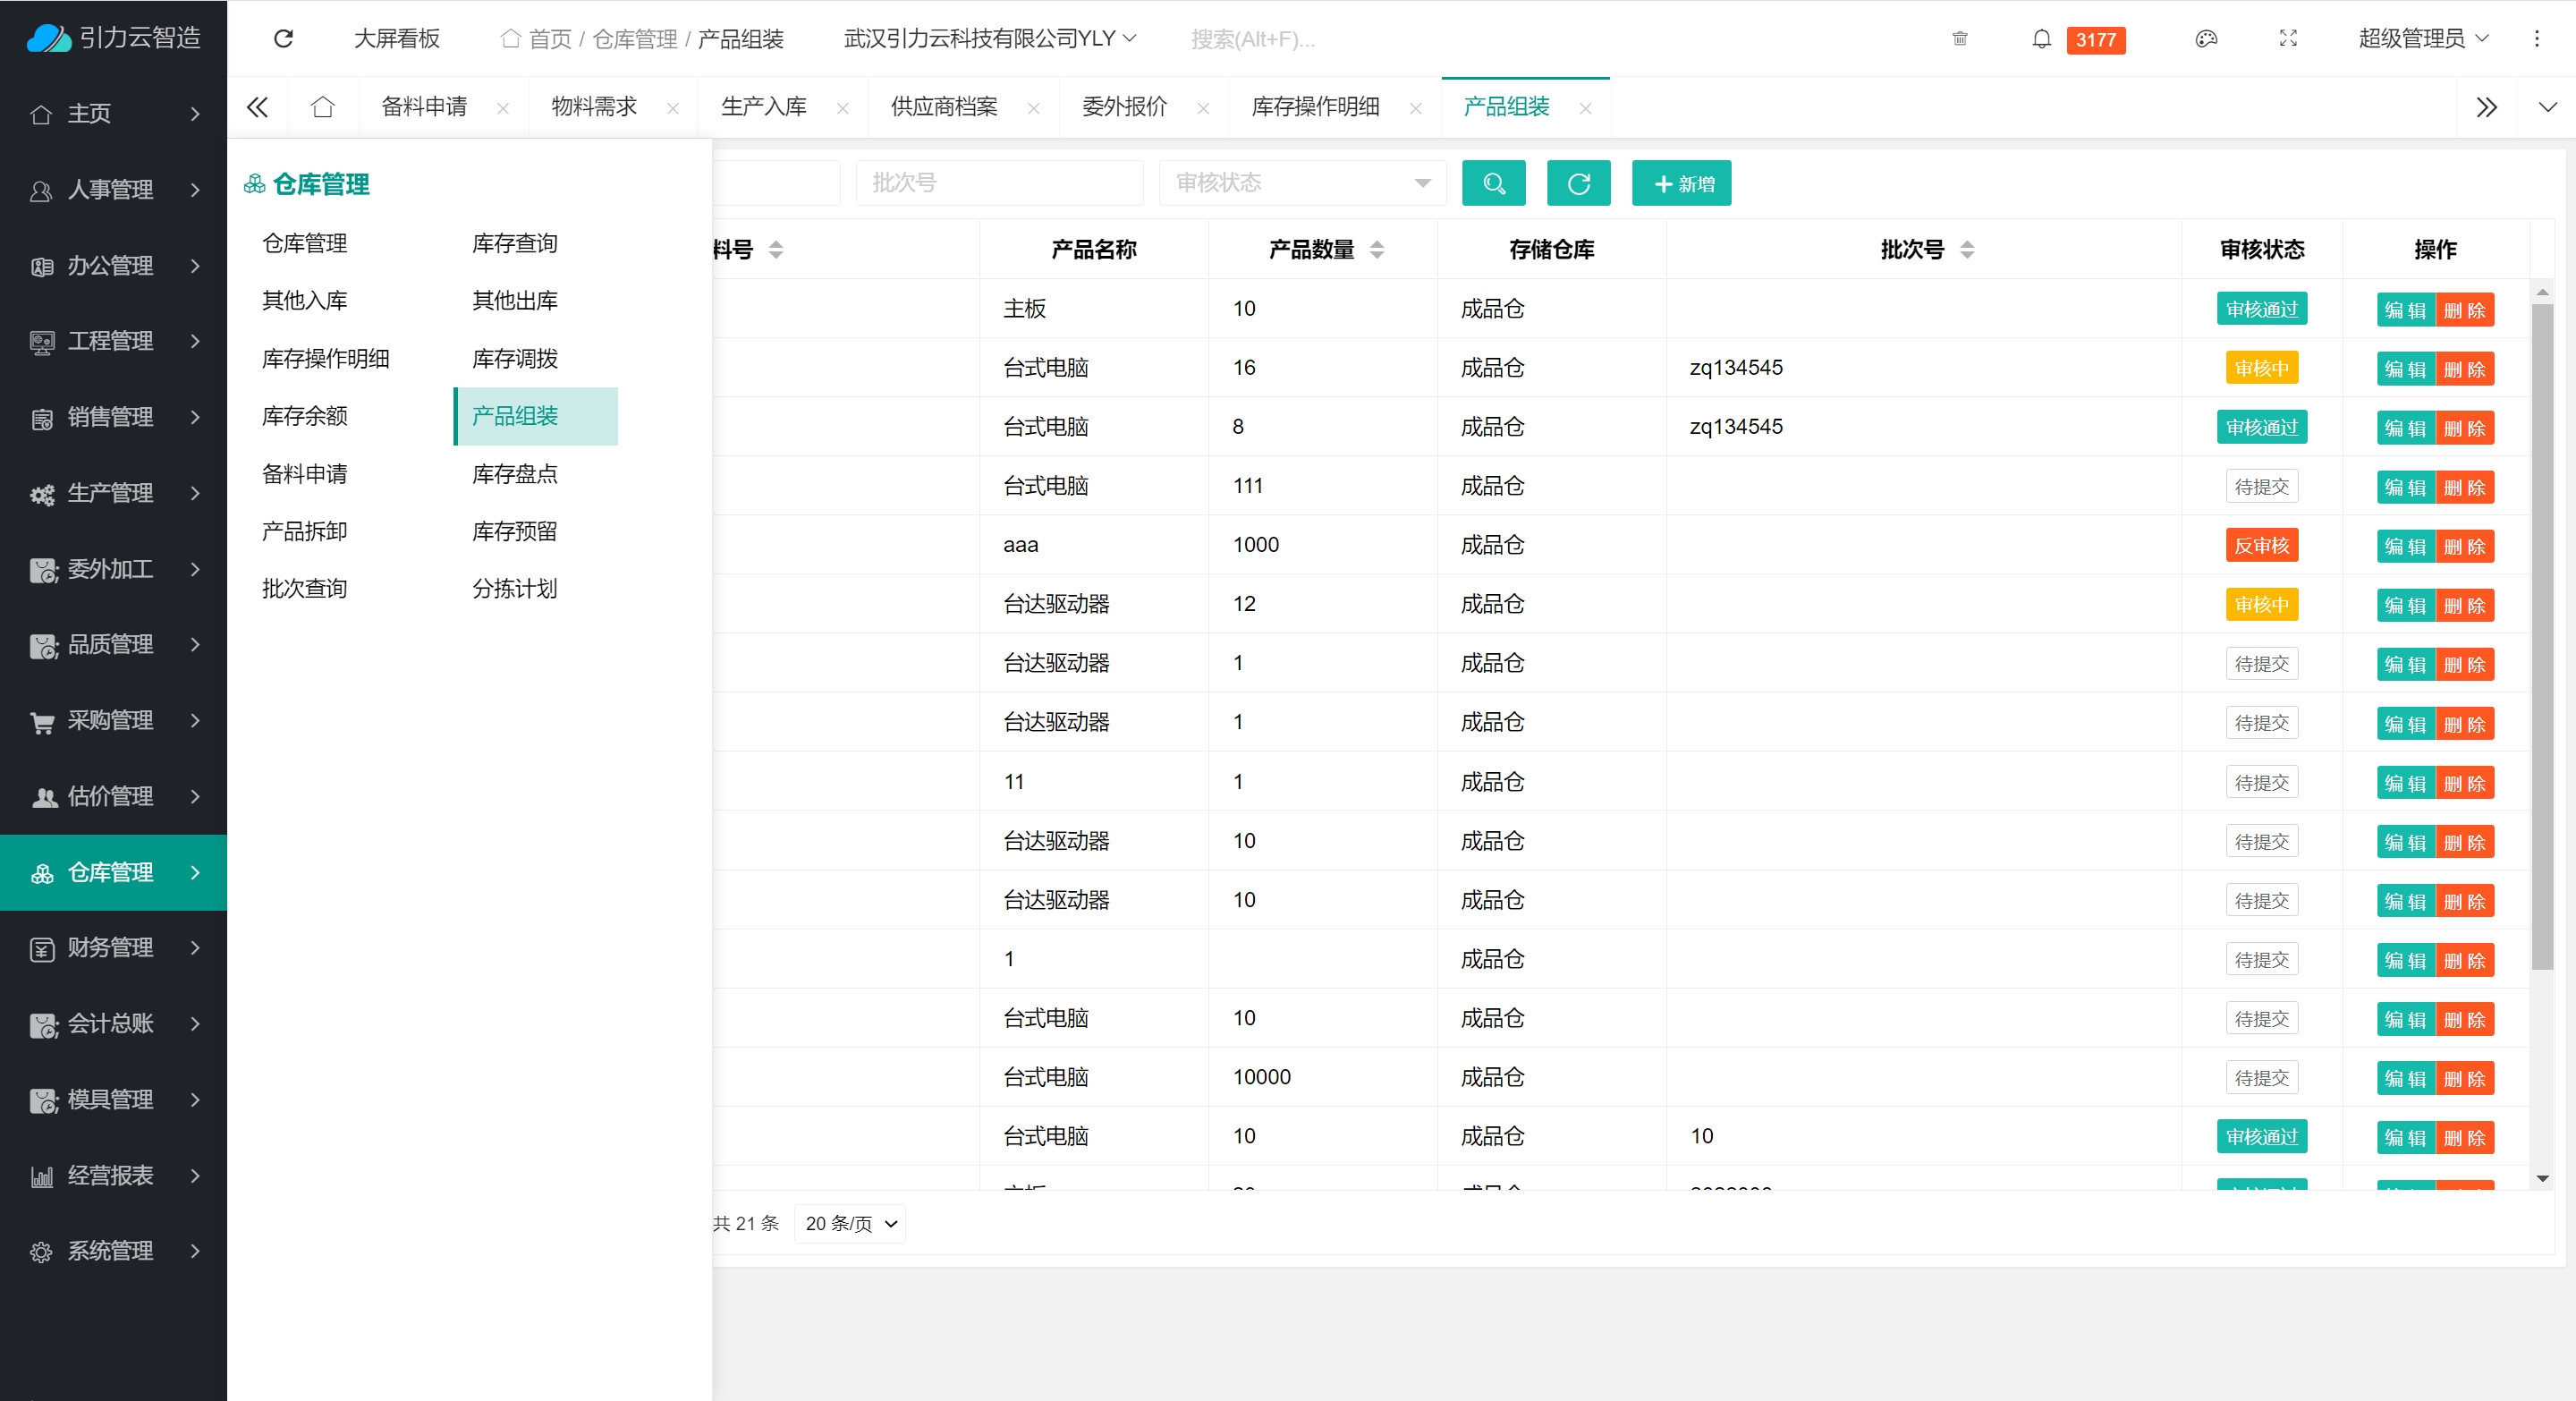Sort by 产品数量 column arrows
Screen dimensions: 2576x1401
(x=1377, y=249)
